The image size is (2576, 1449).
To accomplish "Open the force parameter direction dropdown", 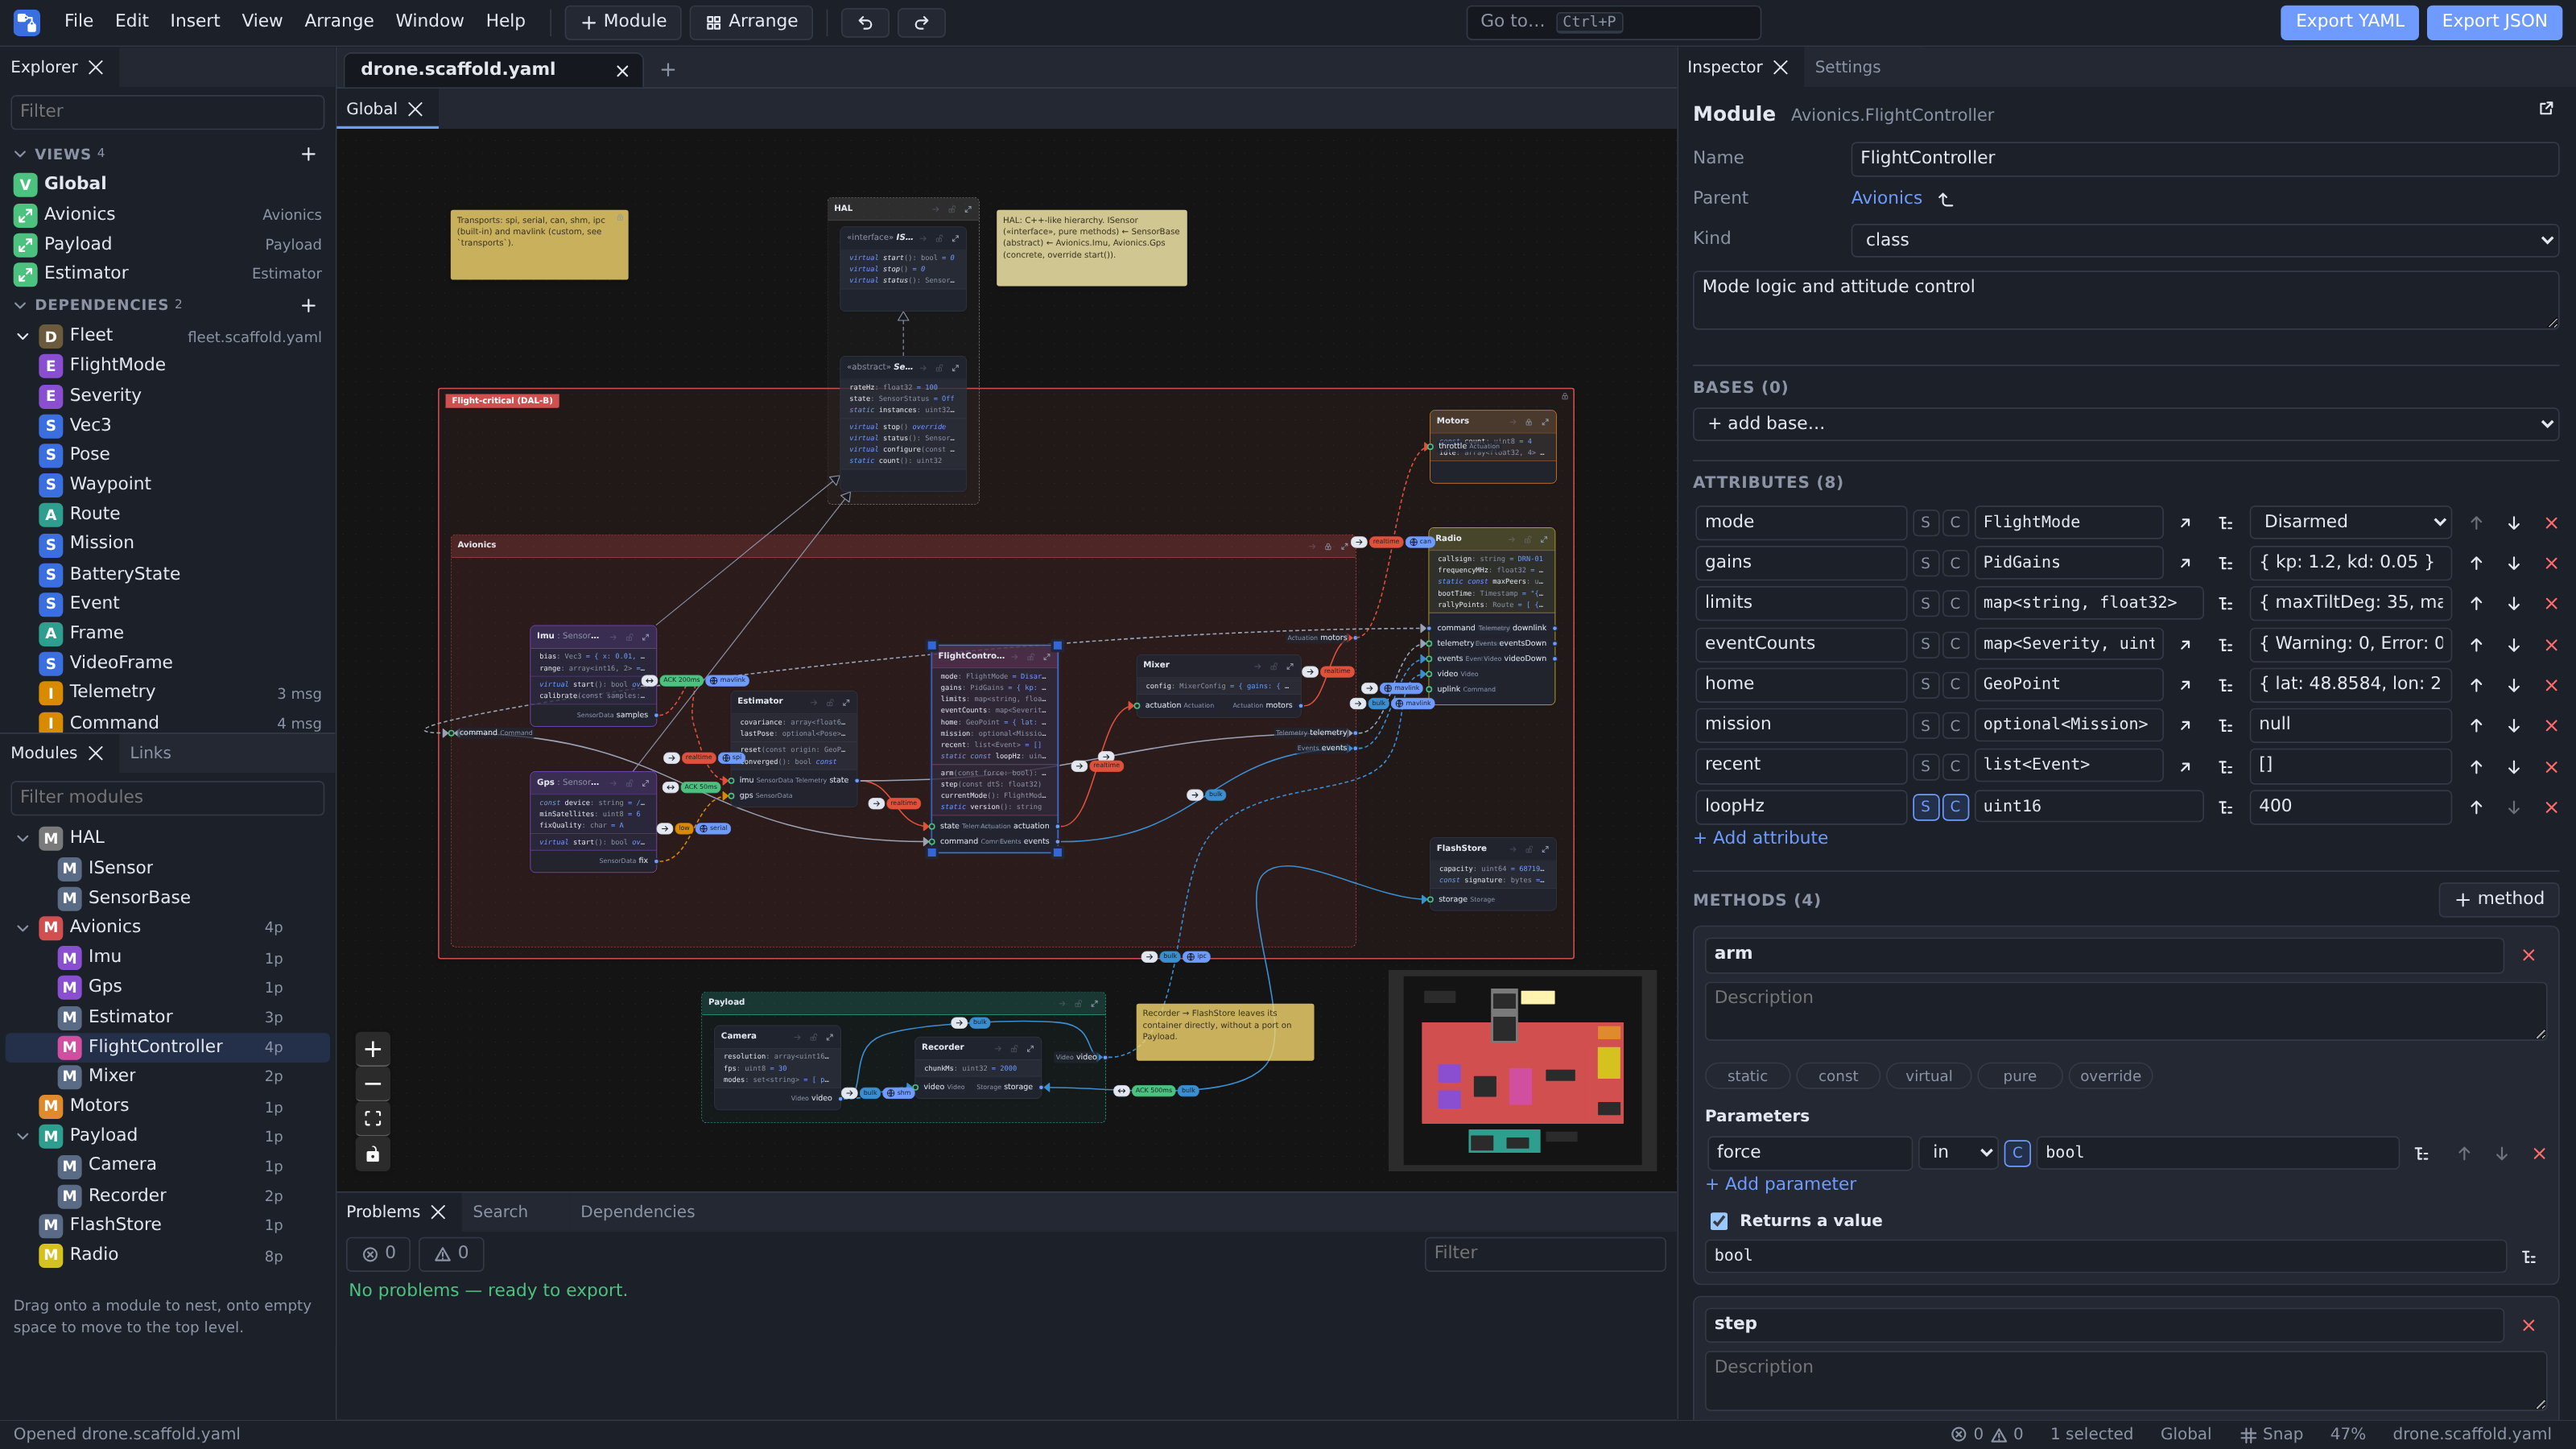I will click(1958, 1152).
